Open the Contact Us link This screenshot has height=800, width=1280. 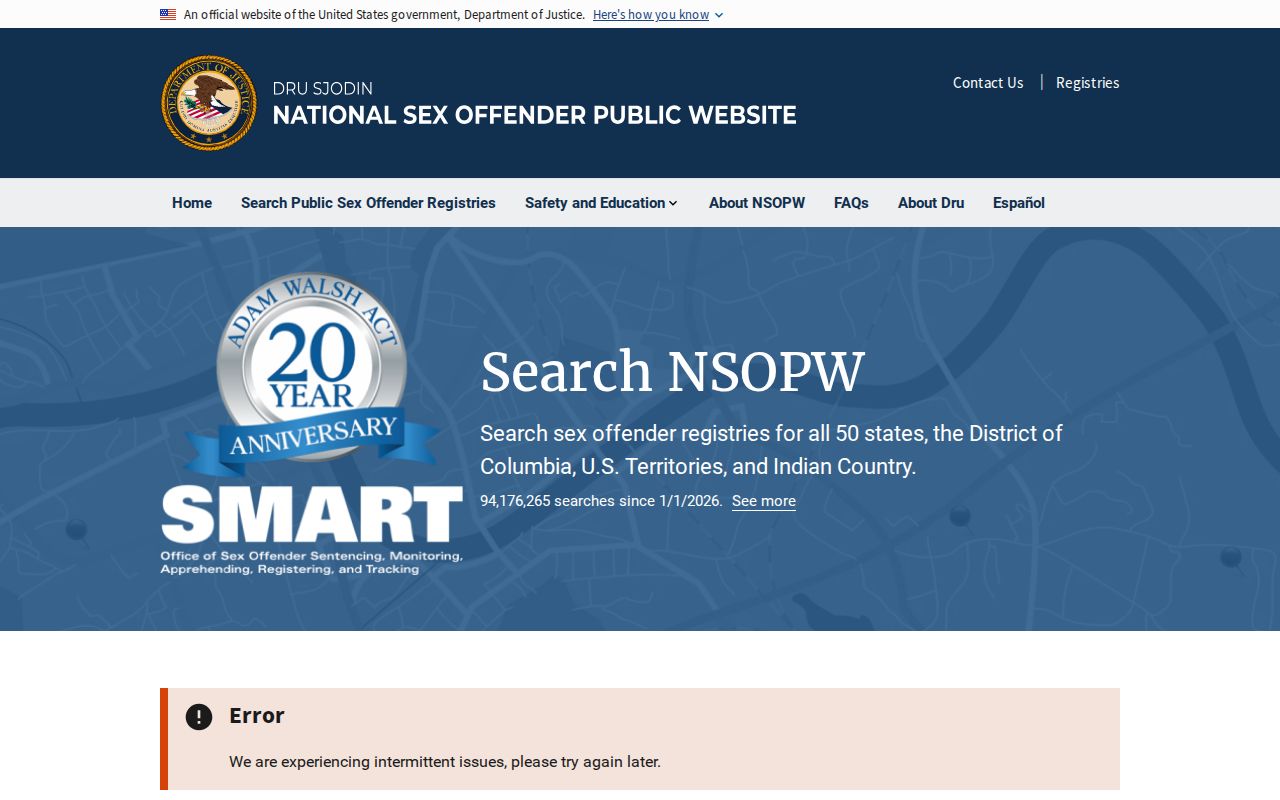988,83
